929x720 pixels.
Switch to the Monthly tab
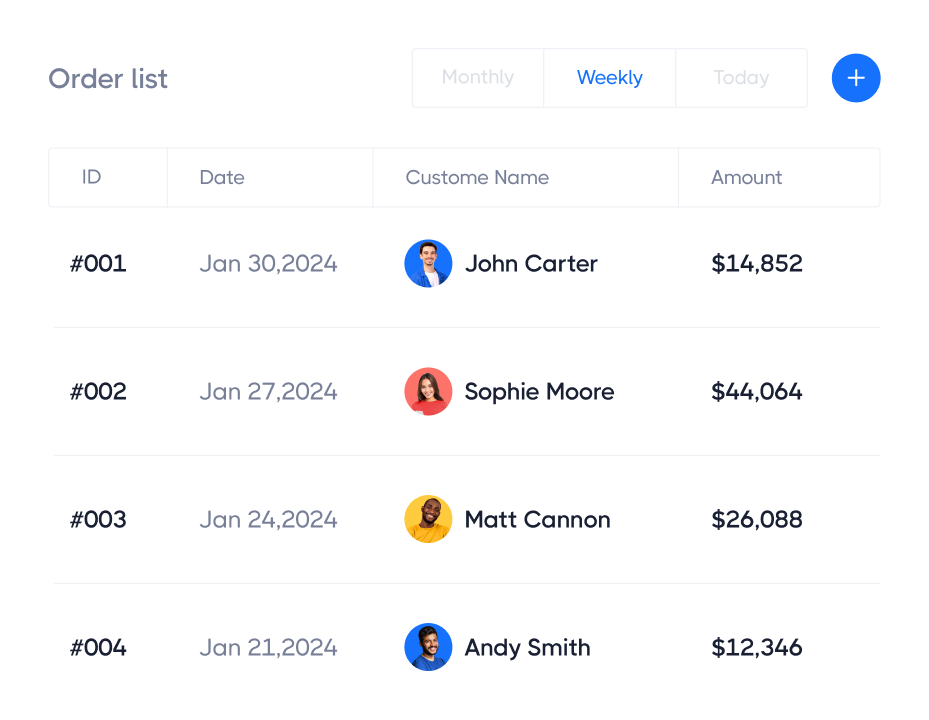tap(477, 77)
